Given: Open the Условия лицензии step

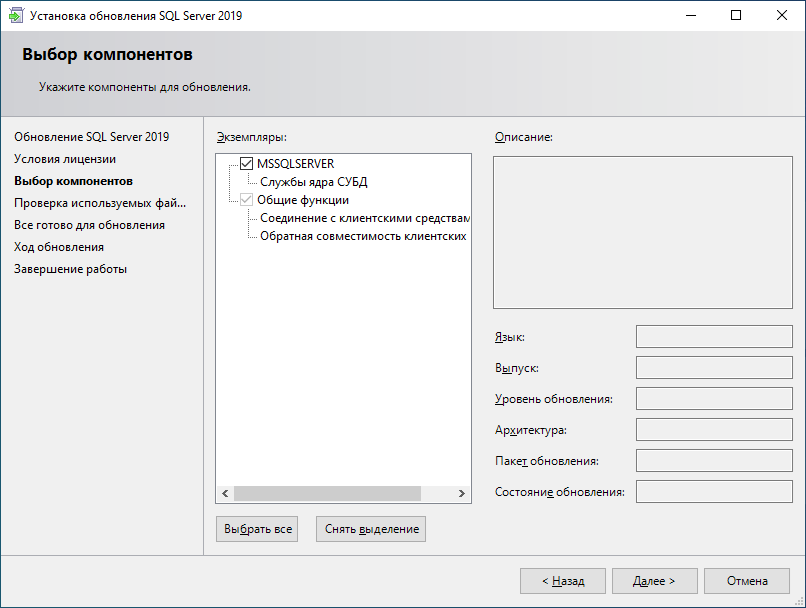Looking at the screenshot, I should pyautogui.click(x=65, y=159).
